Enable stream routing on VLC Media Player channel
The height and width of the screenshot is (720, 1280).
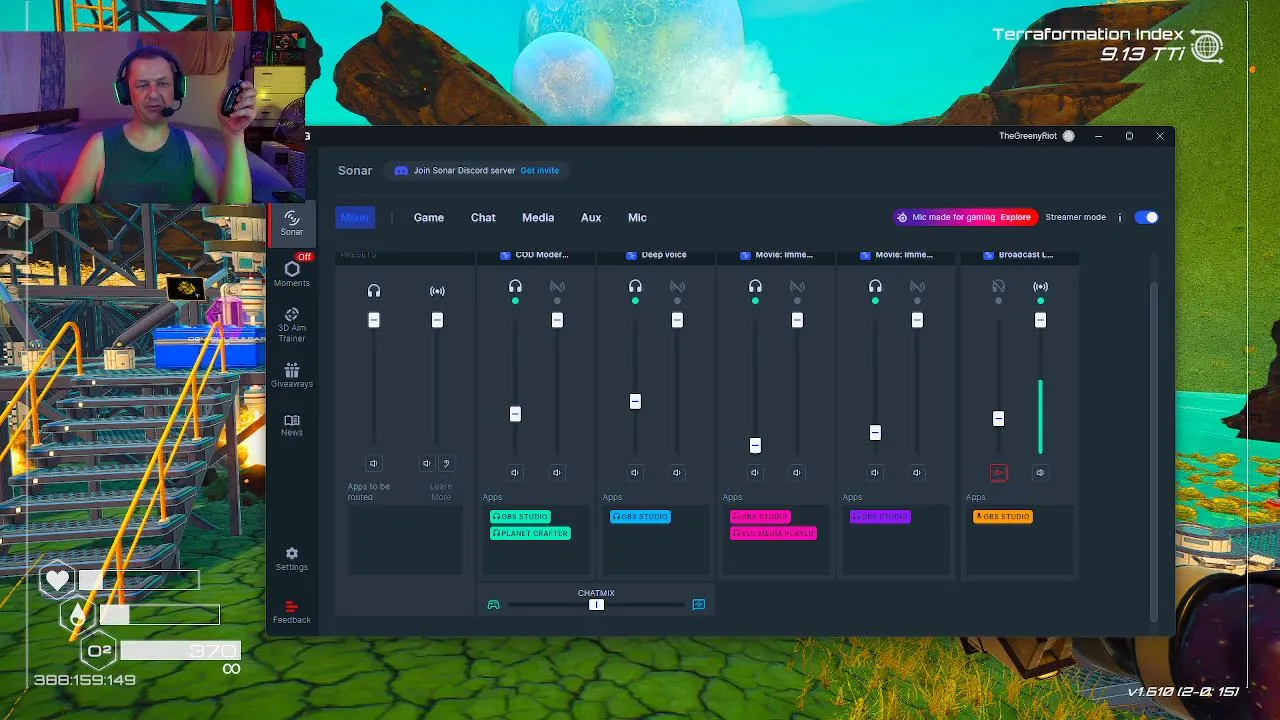coord(797,287)
